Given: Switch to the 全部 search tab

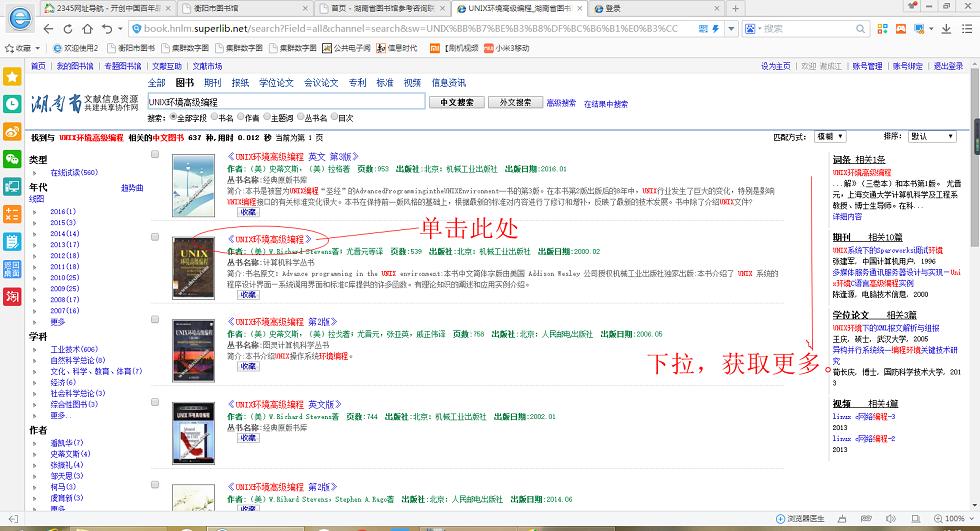Looking at the screenshot, I should coord(156,82).
